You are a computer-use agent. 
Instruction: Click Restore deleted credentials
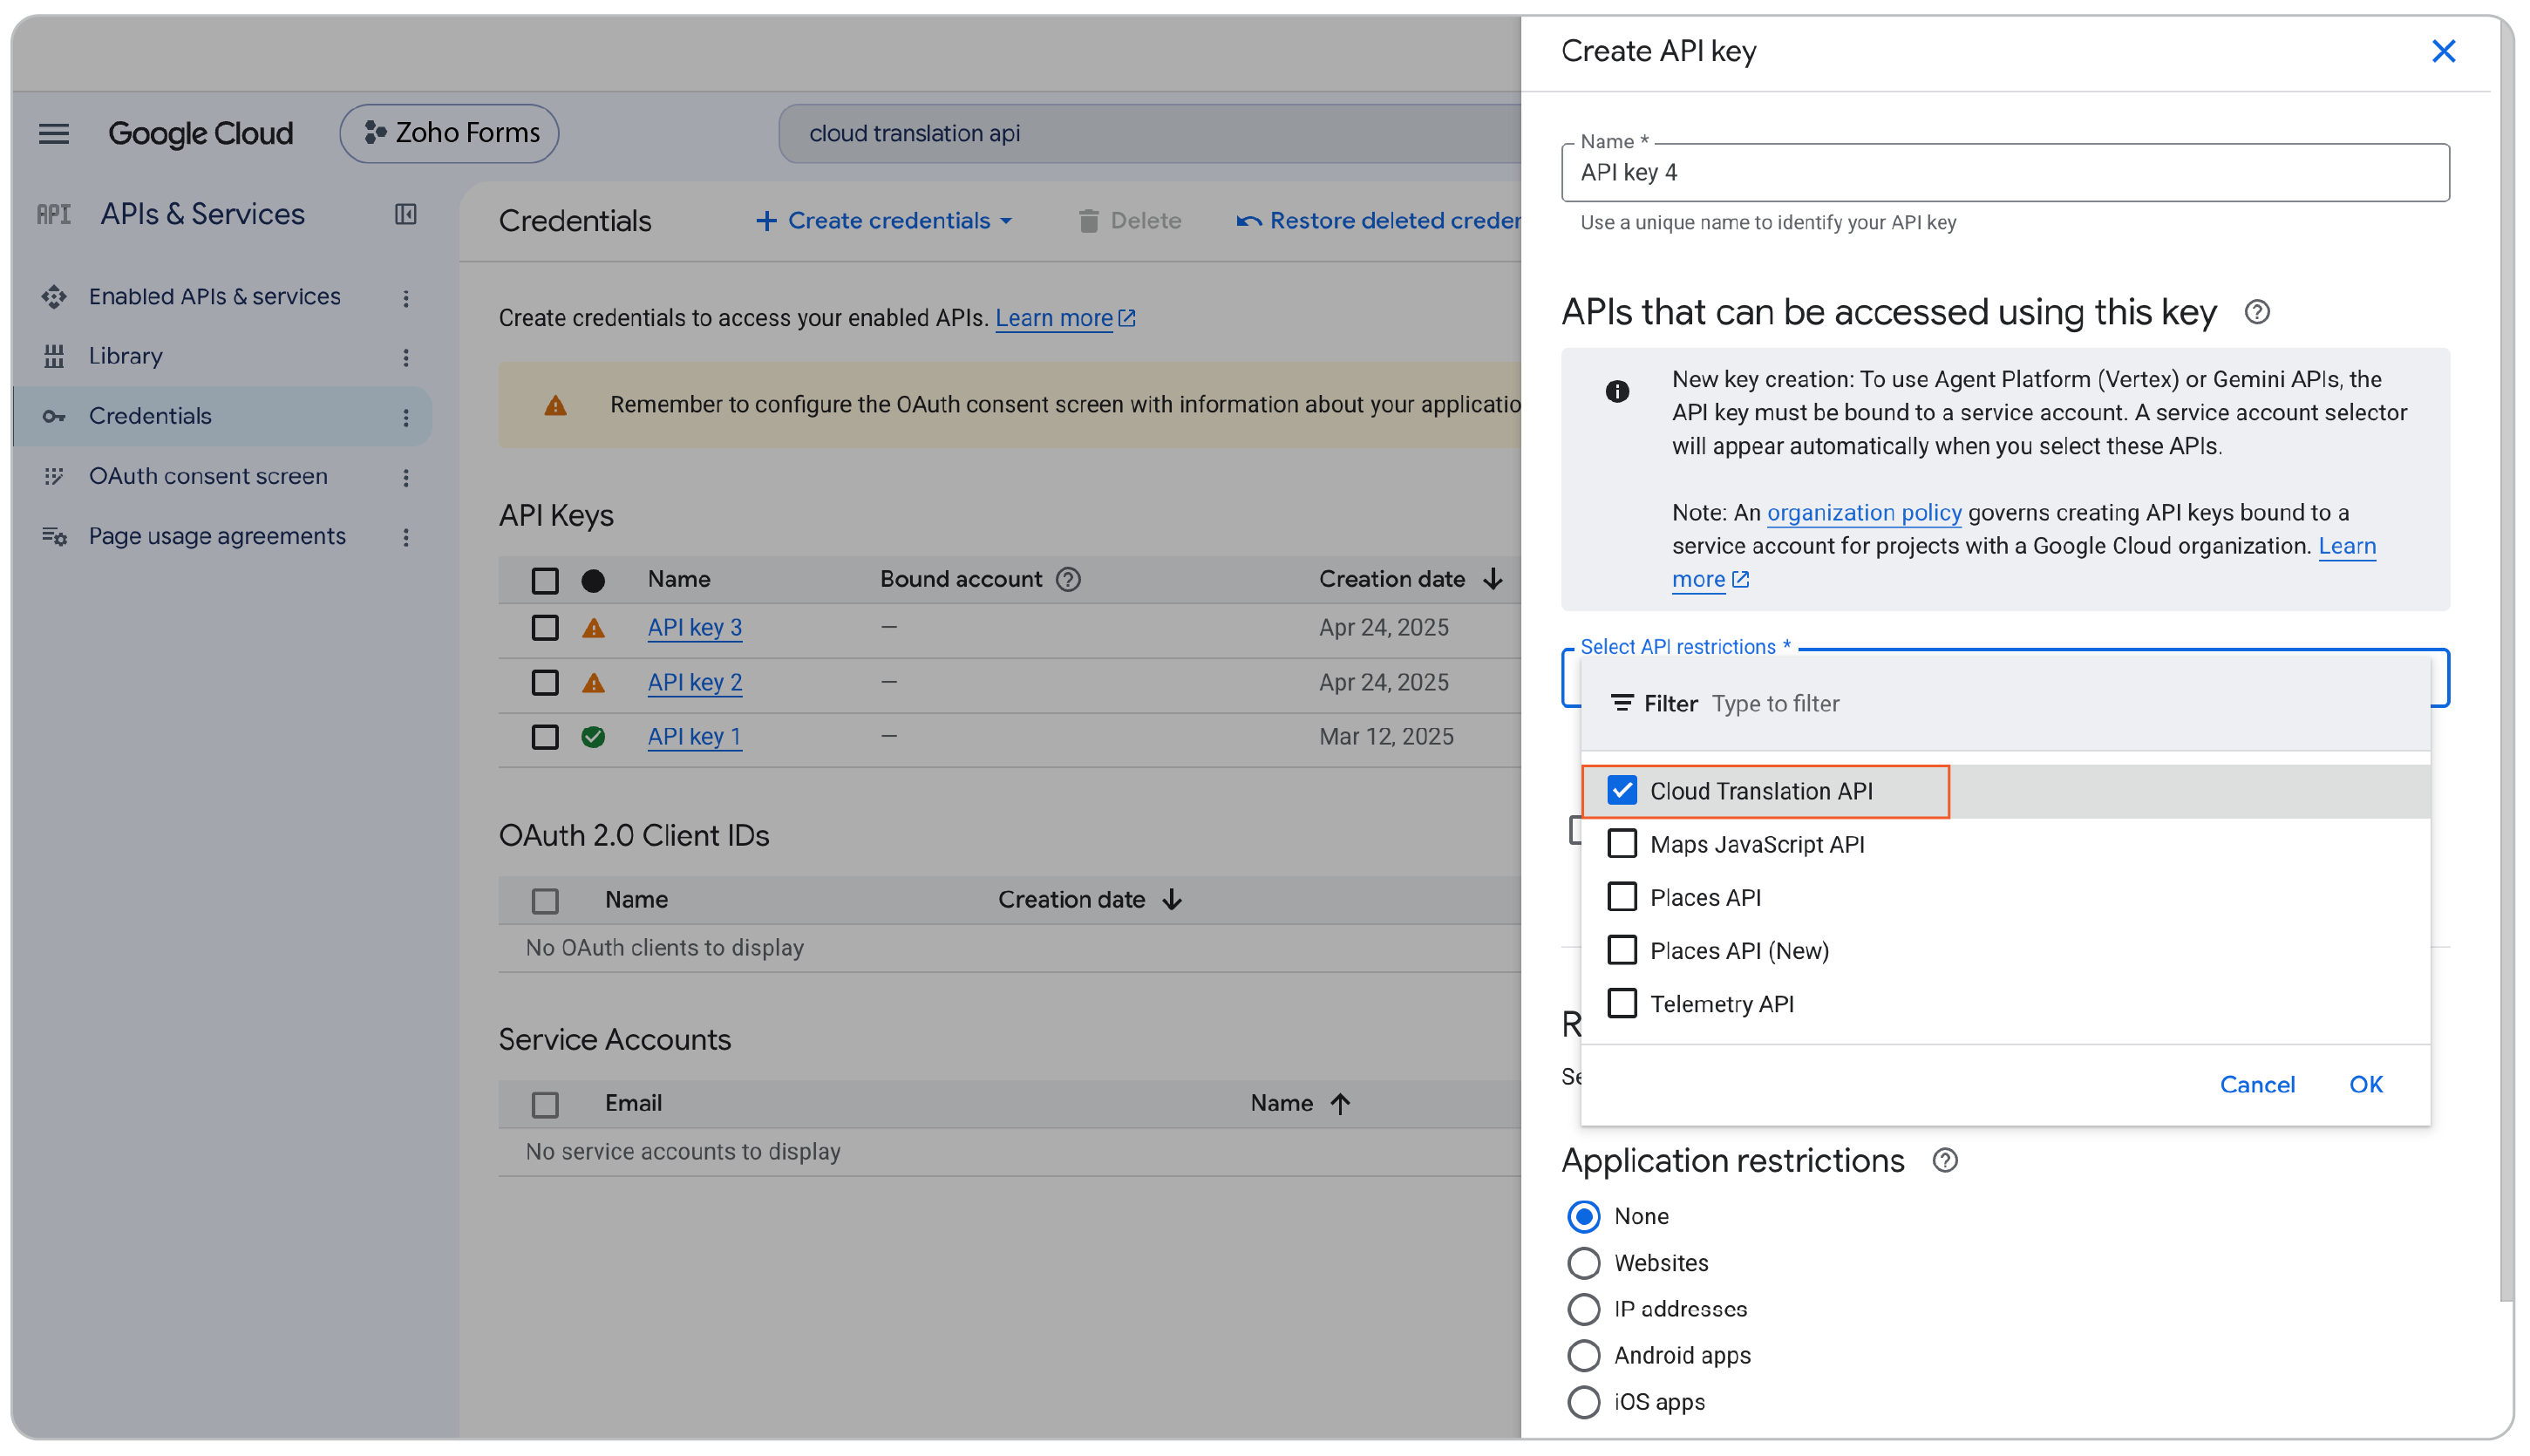(1379, 221)
